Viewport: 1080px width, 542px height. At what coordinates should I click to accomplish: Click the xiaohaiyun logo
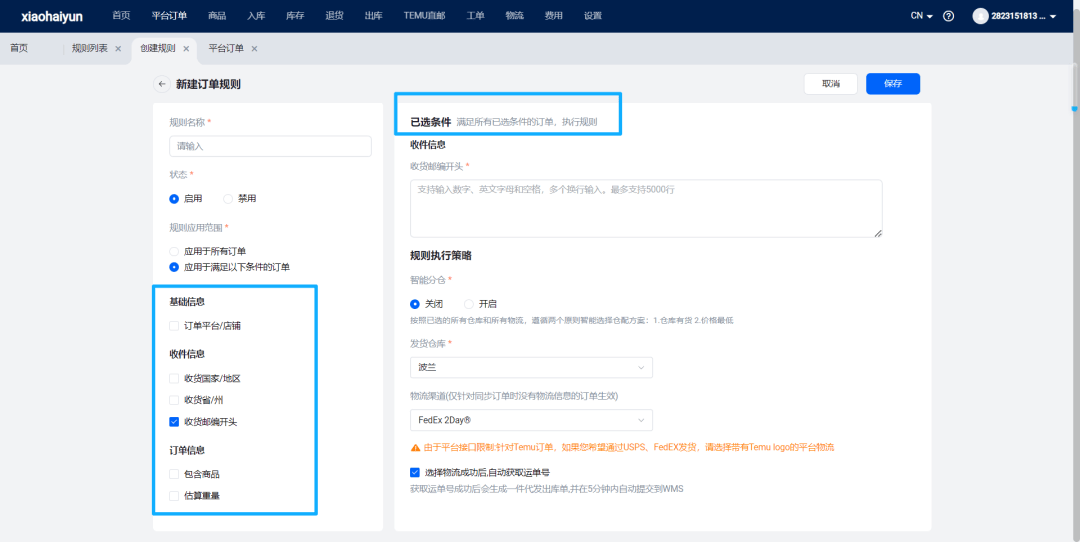tap(51, 16)
